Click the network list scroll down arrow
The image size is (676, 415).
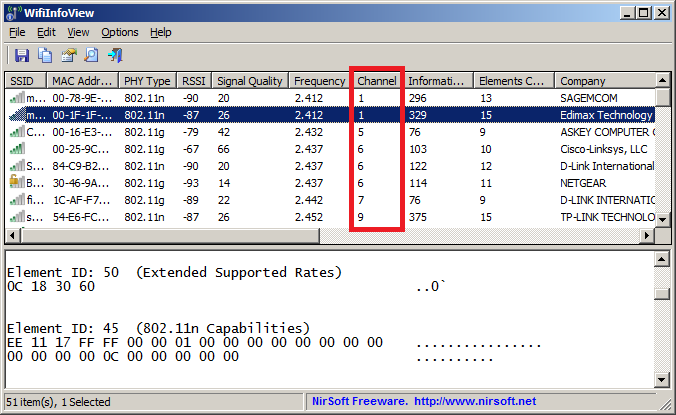click(x=663, y=219)
